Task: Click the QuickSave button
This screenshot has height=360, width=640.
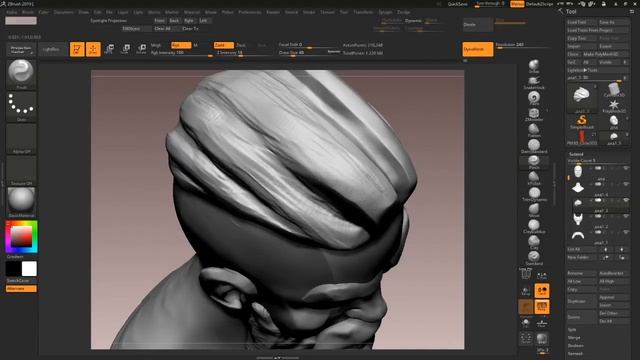Action: (458, 4)
